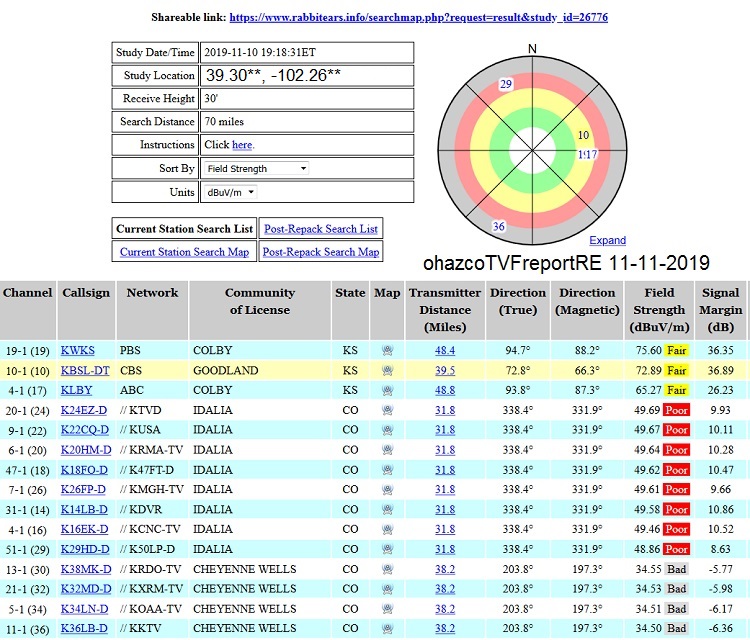Click the map icon beside K20HM-D
This screenshot has width=750, height=640.
(x=387, y=450)
